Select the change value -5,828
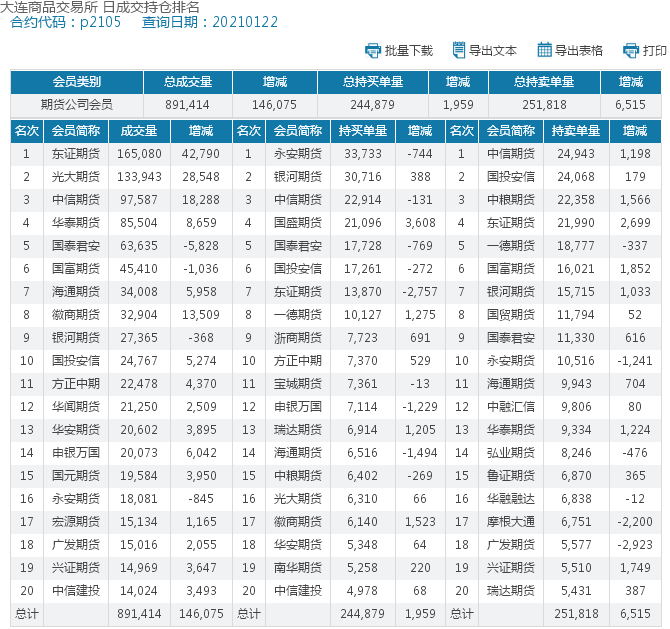The width and height of the screenshot is (670, 629). 201,246
